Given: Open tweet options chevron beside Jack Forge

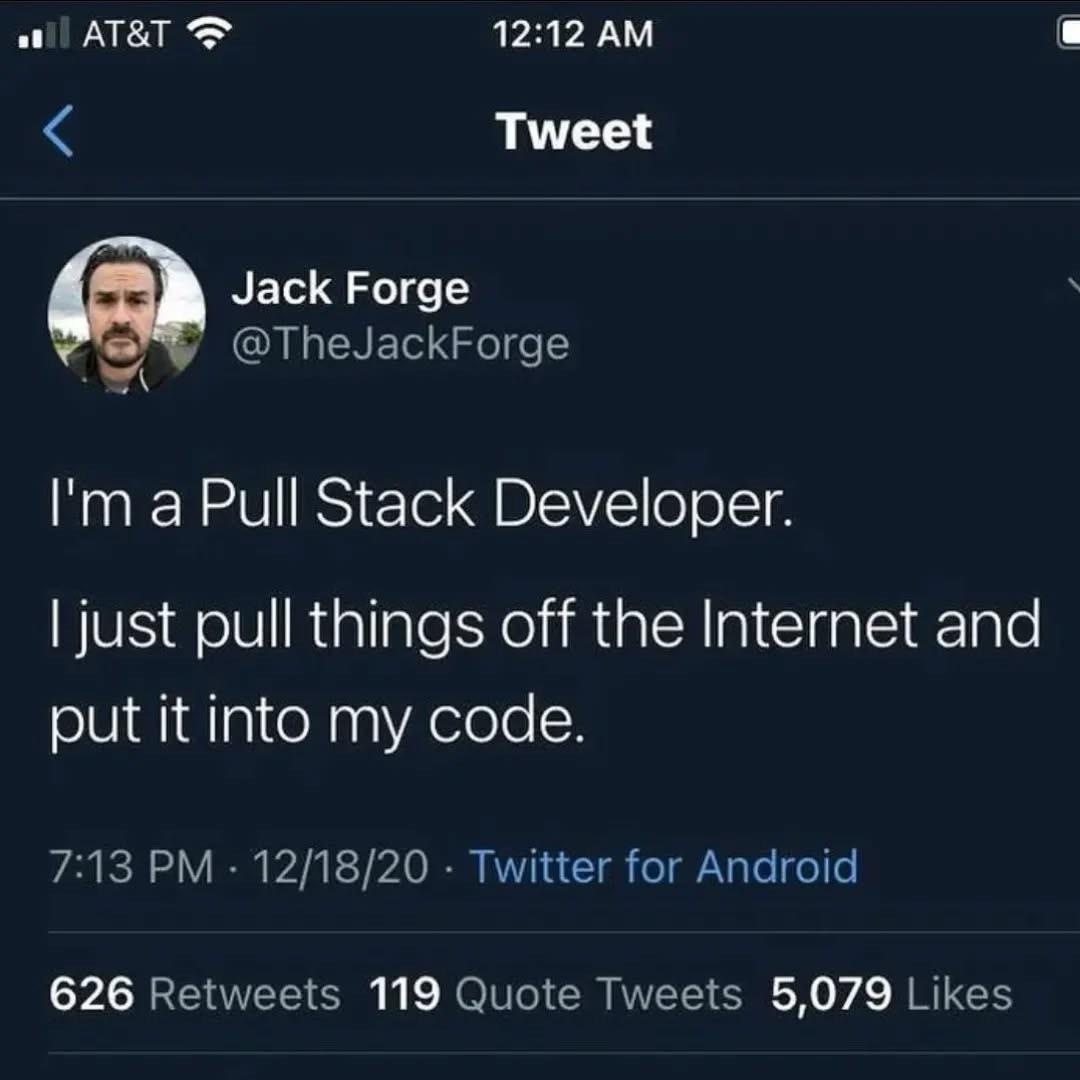Looking at the screenshot, I should point(1074,284).
